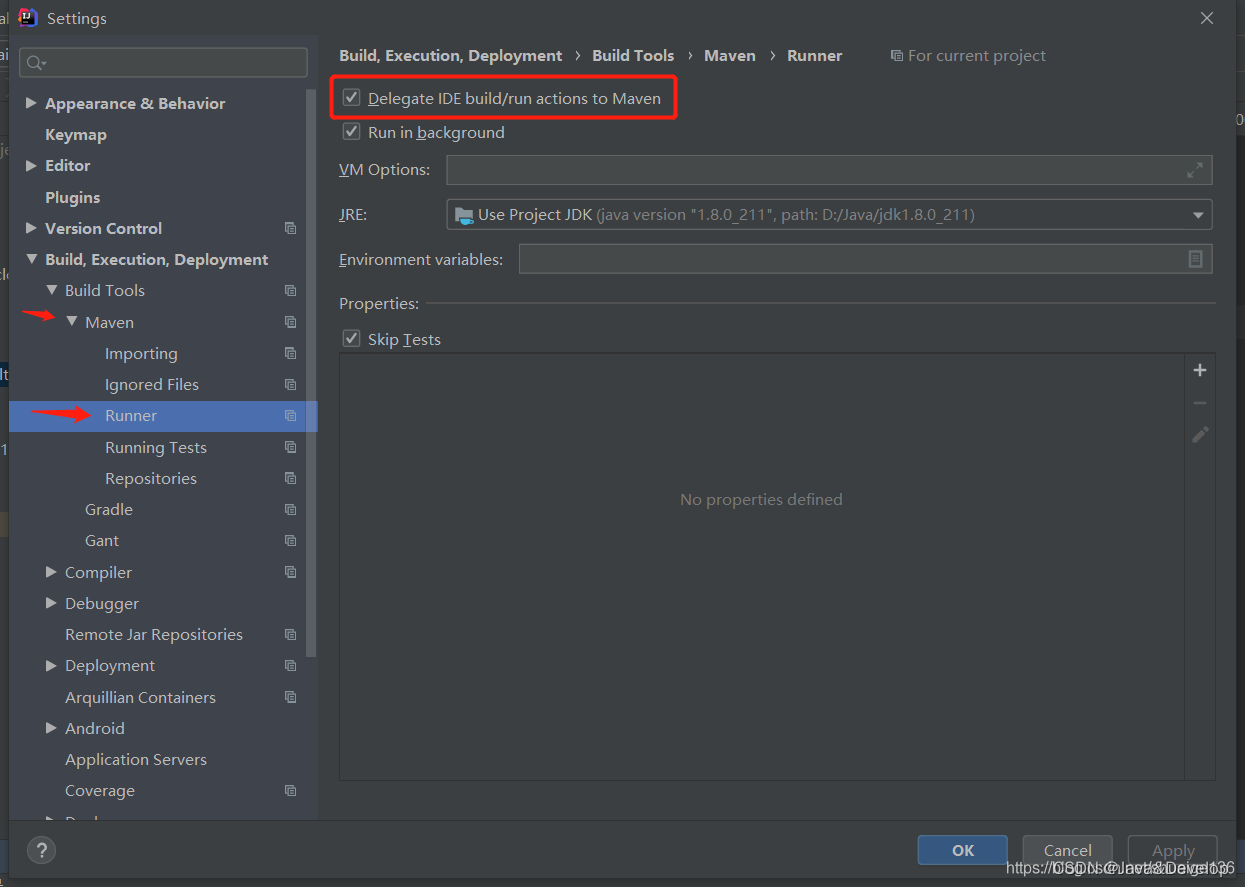Click project-level icon beside Running Tests
Image resolution: width=1245 pixels, height=887 pixels.
[290, 447]
